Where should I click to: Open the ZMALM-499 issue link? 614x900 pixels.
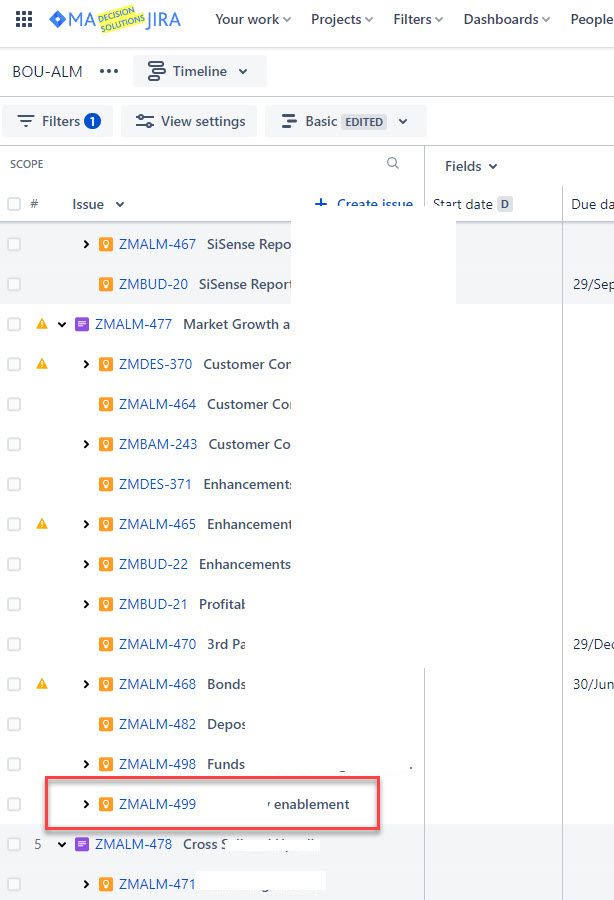tap(157, 804)
